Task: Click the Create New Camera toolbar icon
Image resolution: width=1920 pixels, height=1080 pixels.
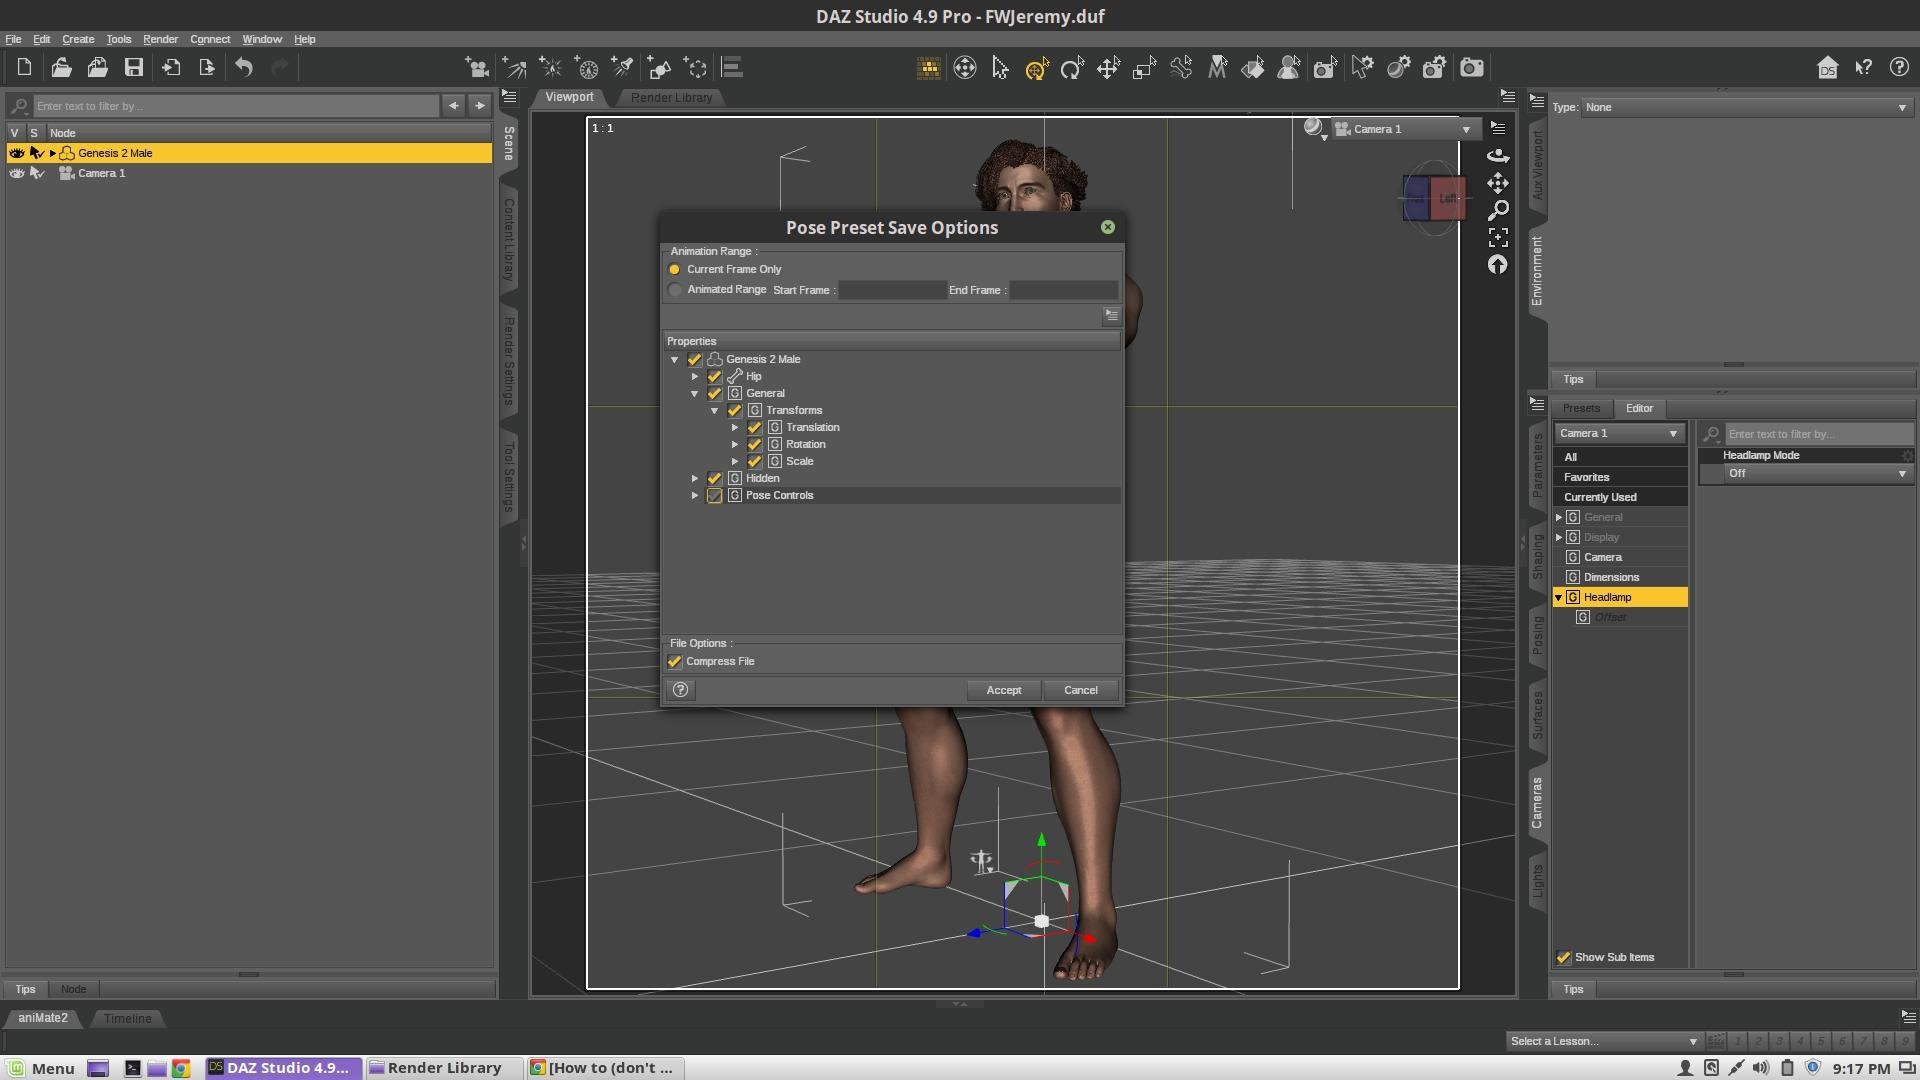Action: point(477,68)
